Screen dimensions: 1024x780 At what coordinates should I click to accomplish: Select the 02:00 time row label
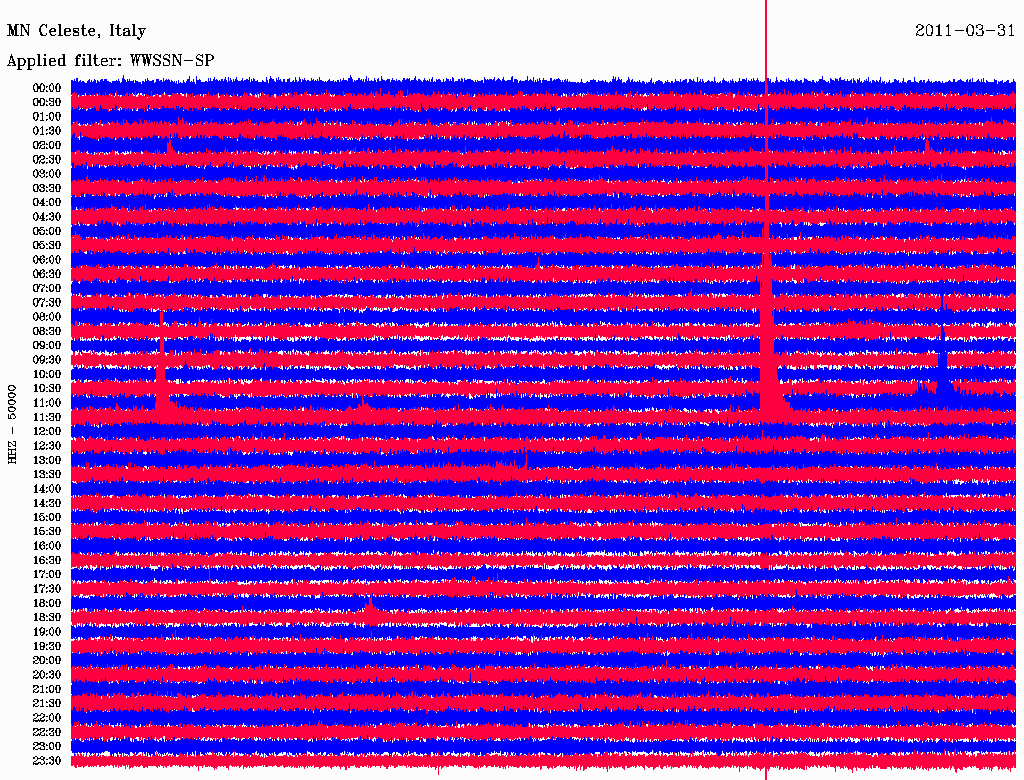(47, 145)
